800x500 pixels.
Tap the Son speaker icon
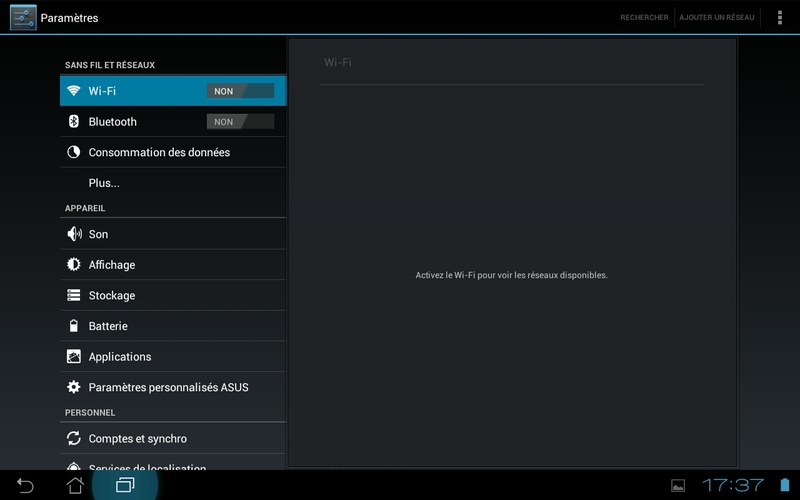click(x=74, y=234)
